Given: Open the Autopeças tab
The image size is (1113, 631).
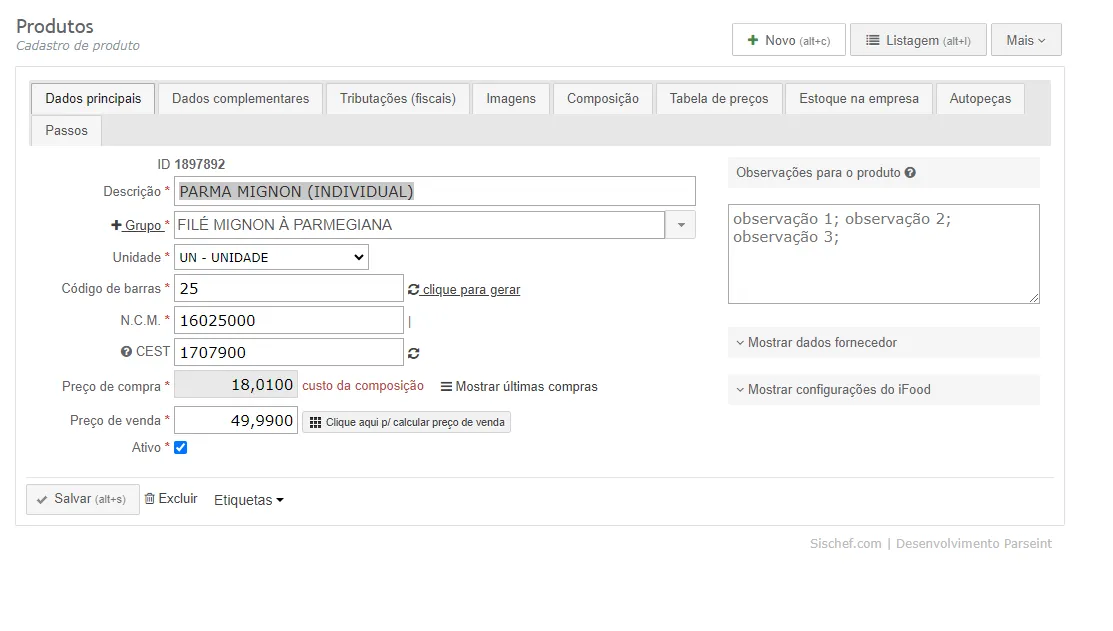Looking at the screenshot, I should point(980,99).
